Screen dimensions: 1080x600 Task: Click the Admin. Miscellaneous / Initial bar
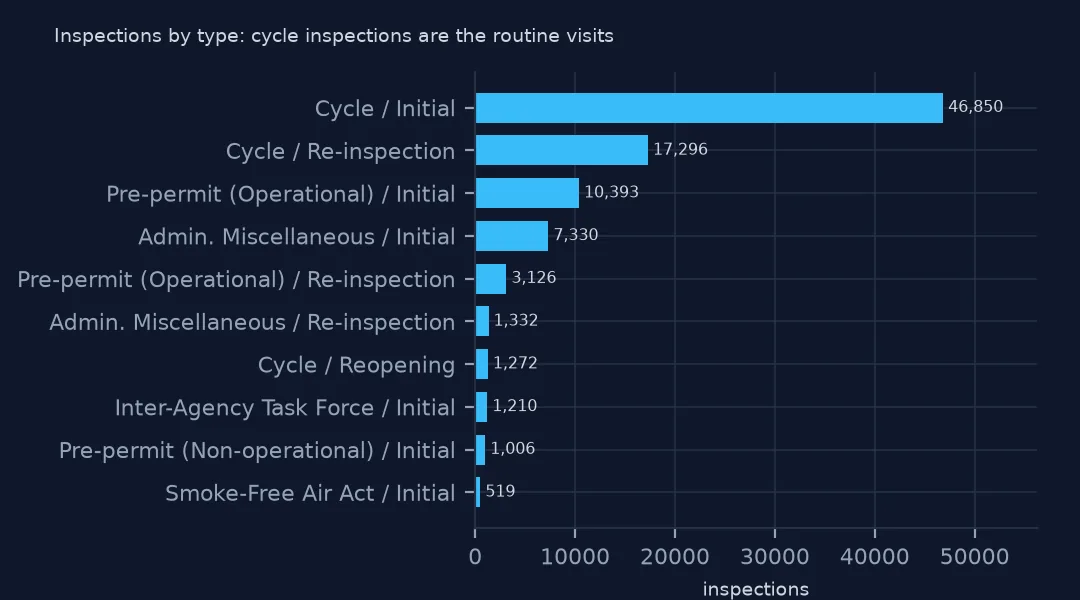512,236
